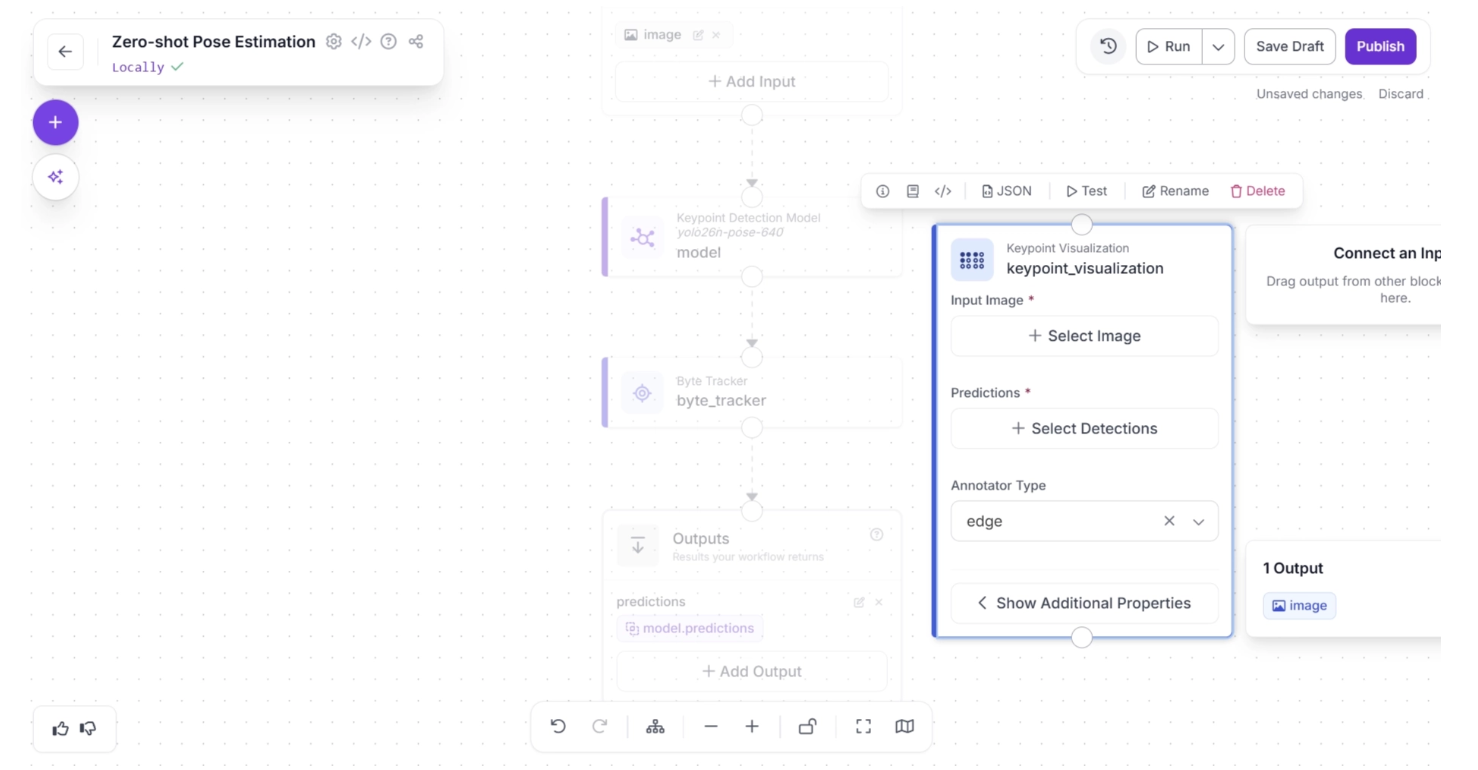Screen dimensions: 1478x770
Task: Expand Show Additional Properties
Action: tap(1084, 603)
